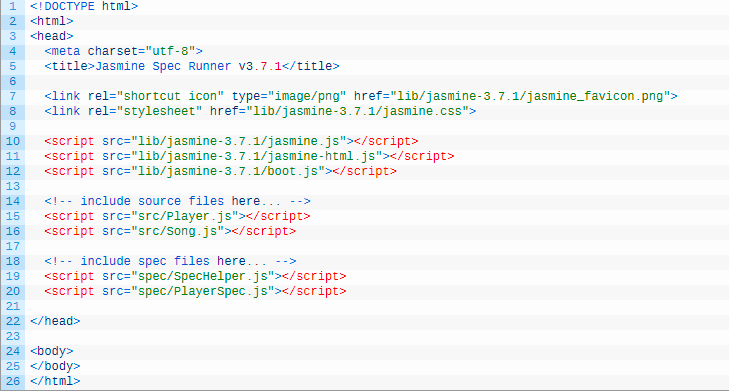Click the boot.js script source path
This screenshot has height=391, width=729.
pos(228,171)
